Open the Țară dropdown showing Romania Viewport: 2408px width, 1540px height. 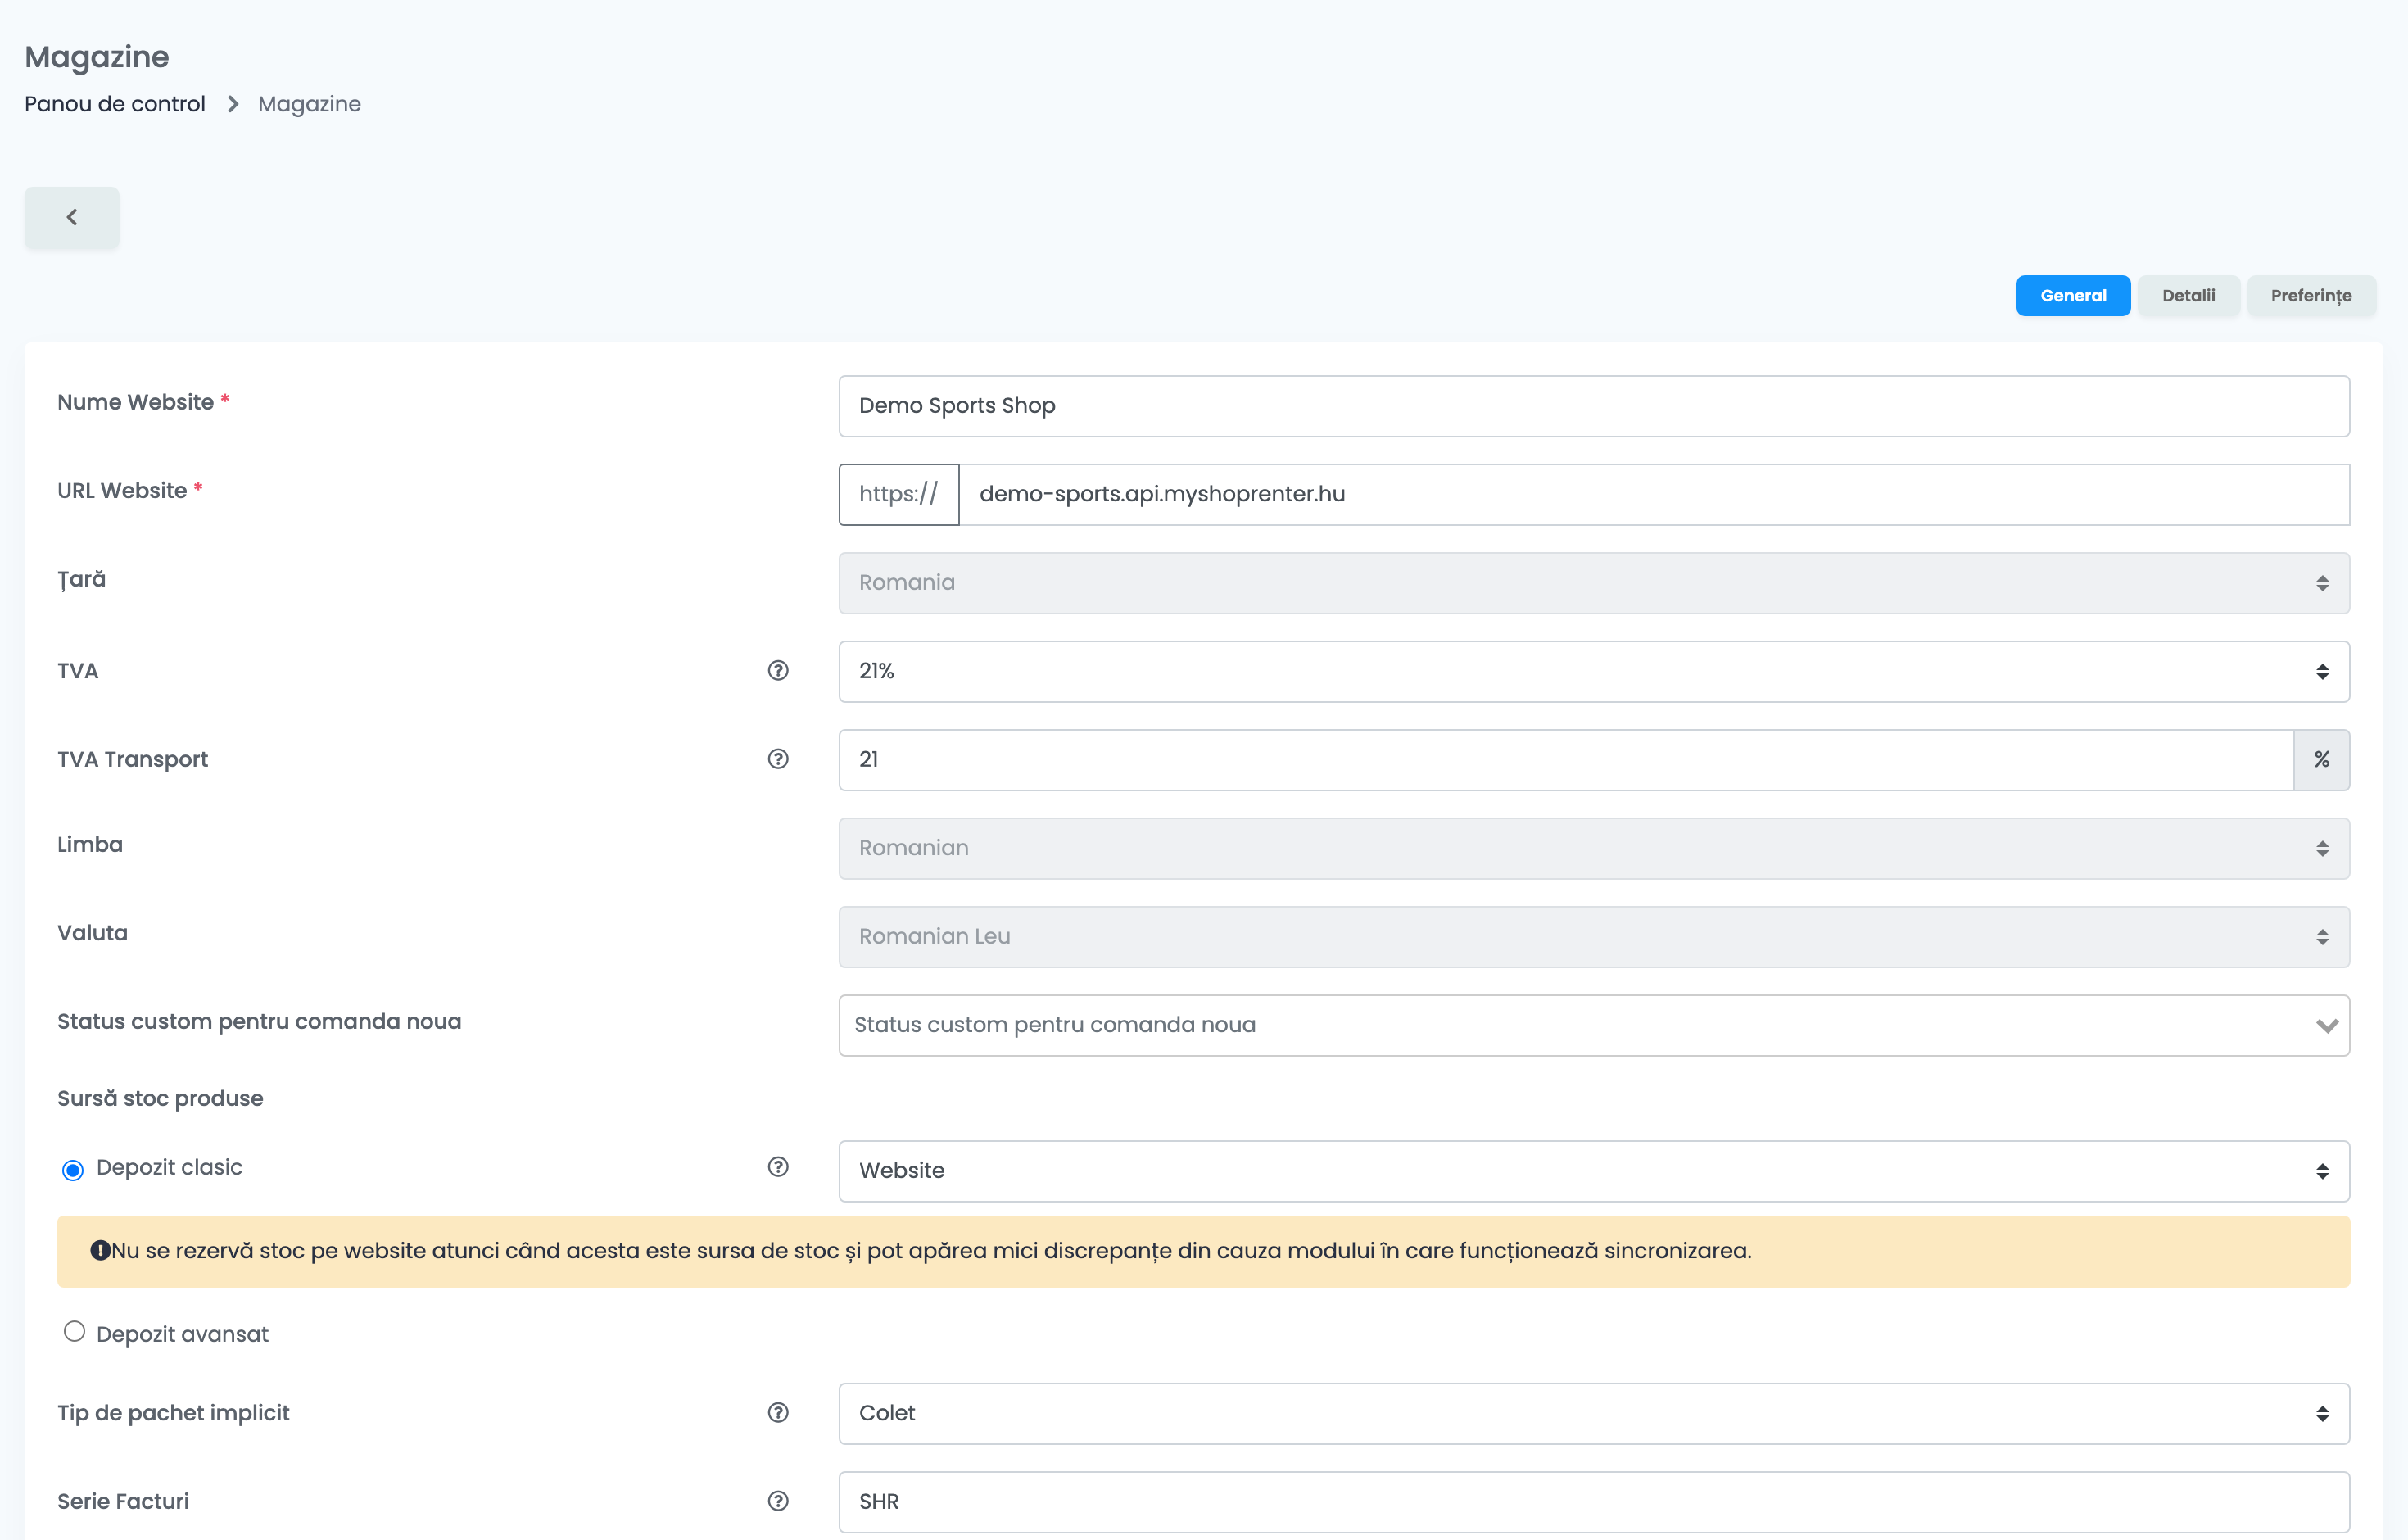point(1594,583)
